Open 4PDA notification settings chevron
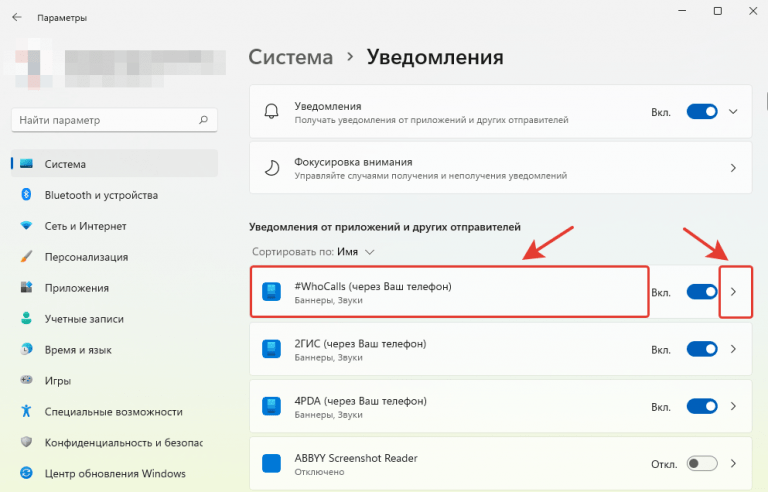Viewport: 768px width, 492px height. tap(735, 407)
